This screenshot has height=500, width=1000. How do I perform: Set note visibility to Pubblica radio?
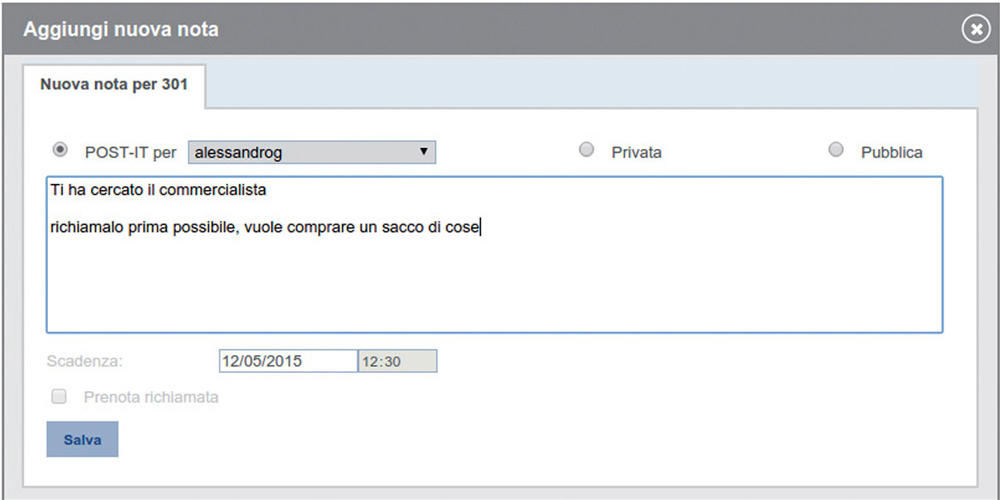(836, 150)
